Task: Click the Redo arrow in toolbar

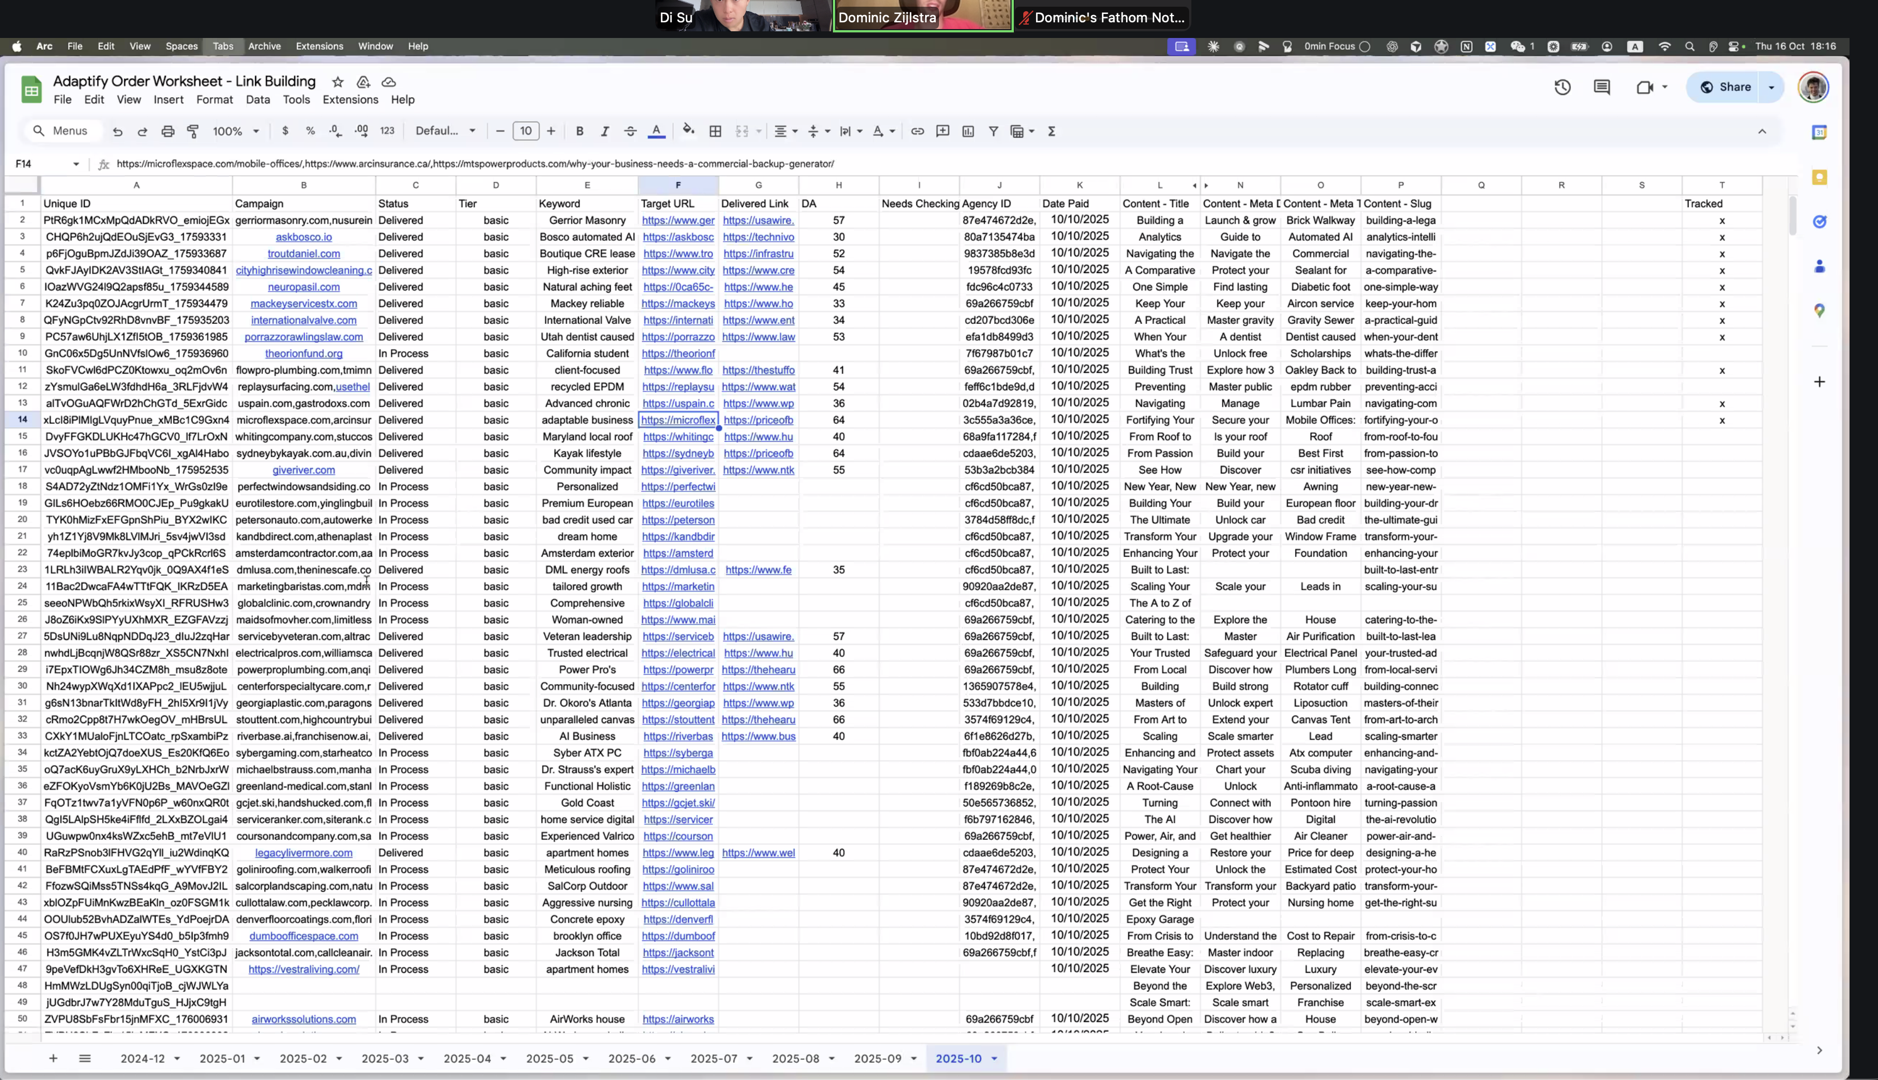Action: click(142, 131)
